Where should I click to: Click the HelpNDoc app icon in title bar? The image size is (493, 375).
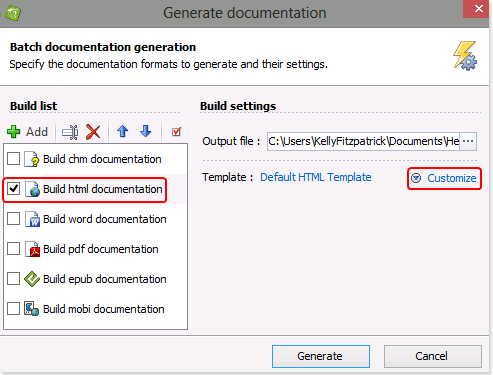13,13
